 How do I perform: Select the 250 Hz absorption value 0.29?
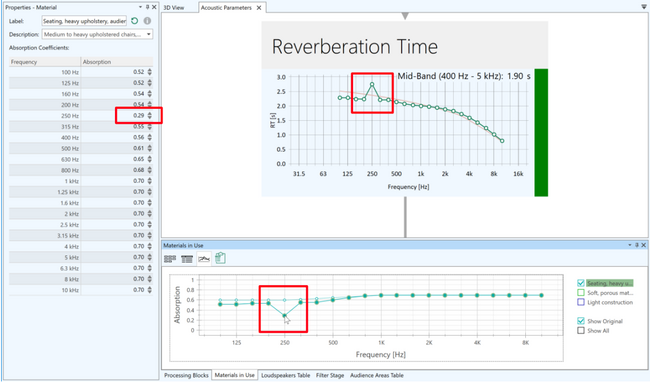tap(138, 116)
